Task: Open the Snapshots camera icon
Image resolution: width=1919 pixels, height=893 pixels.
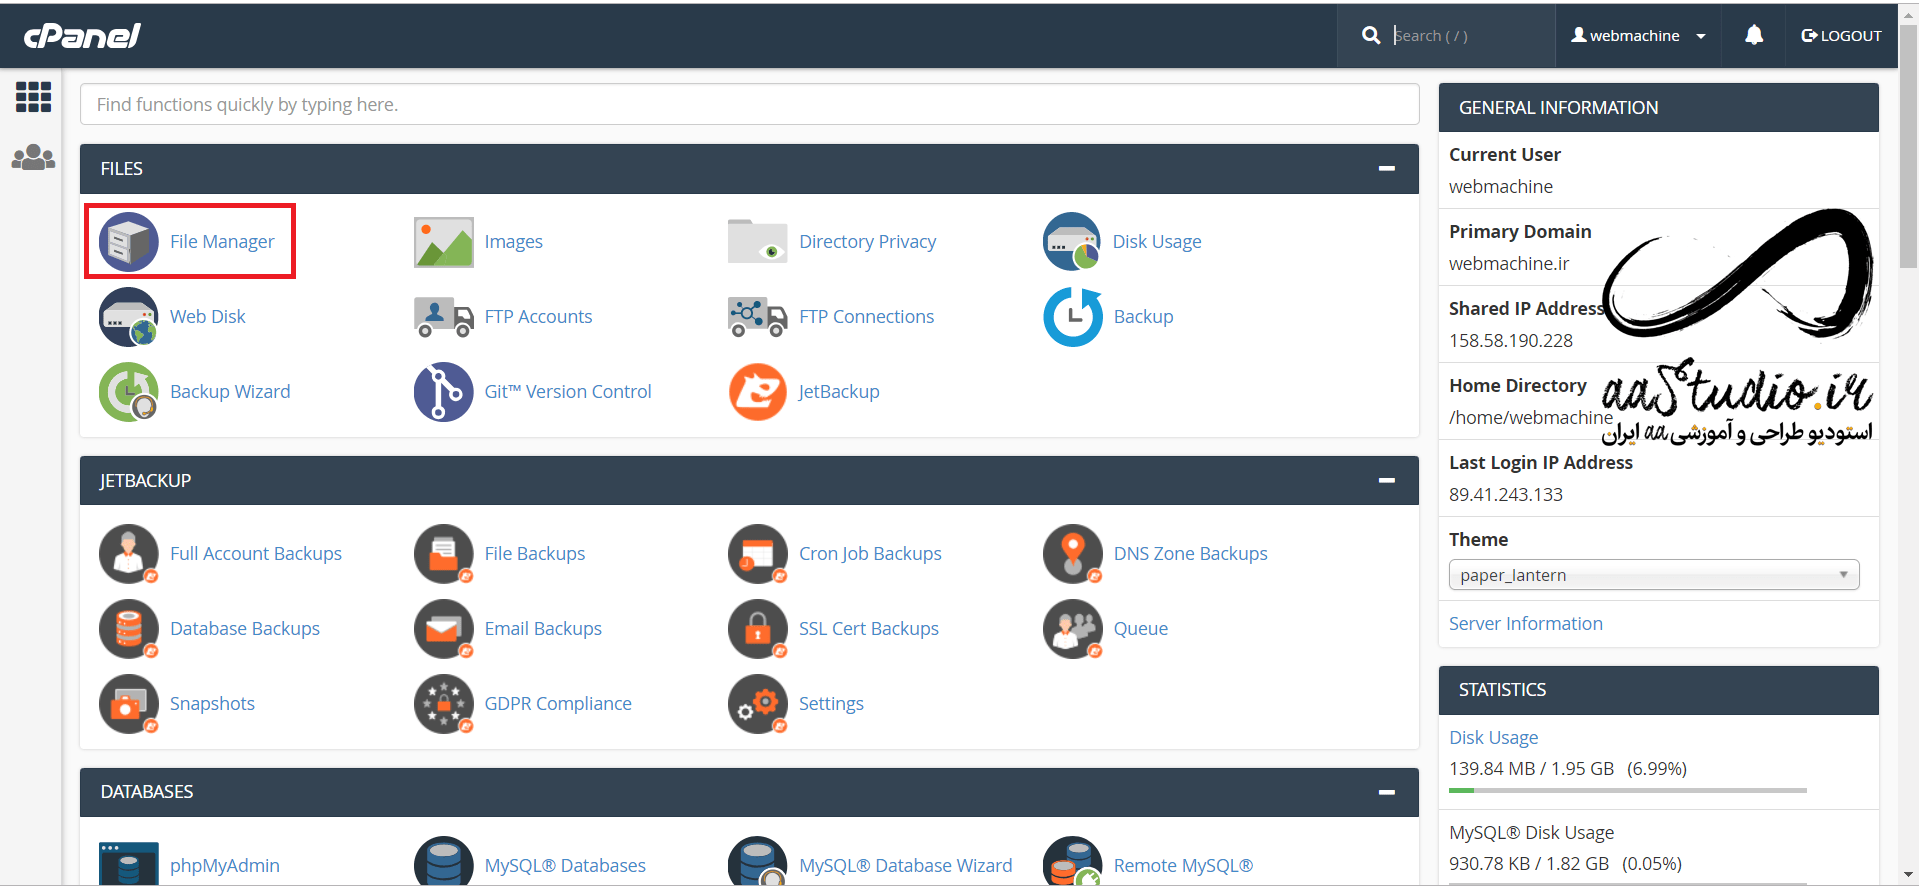Action: coord(128,704)
